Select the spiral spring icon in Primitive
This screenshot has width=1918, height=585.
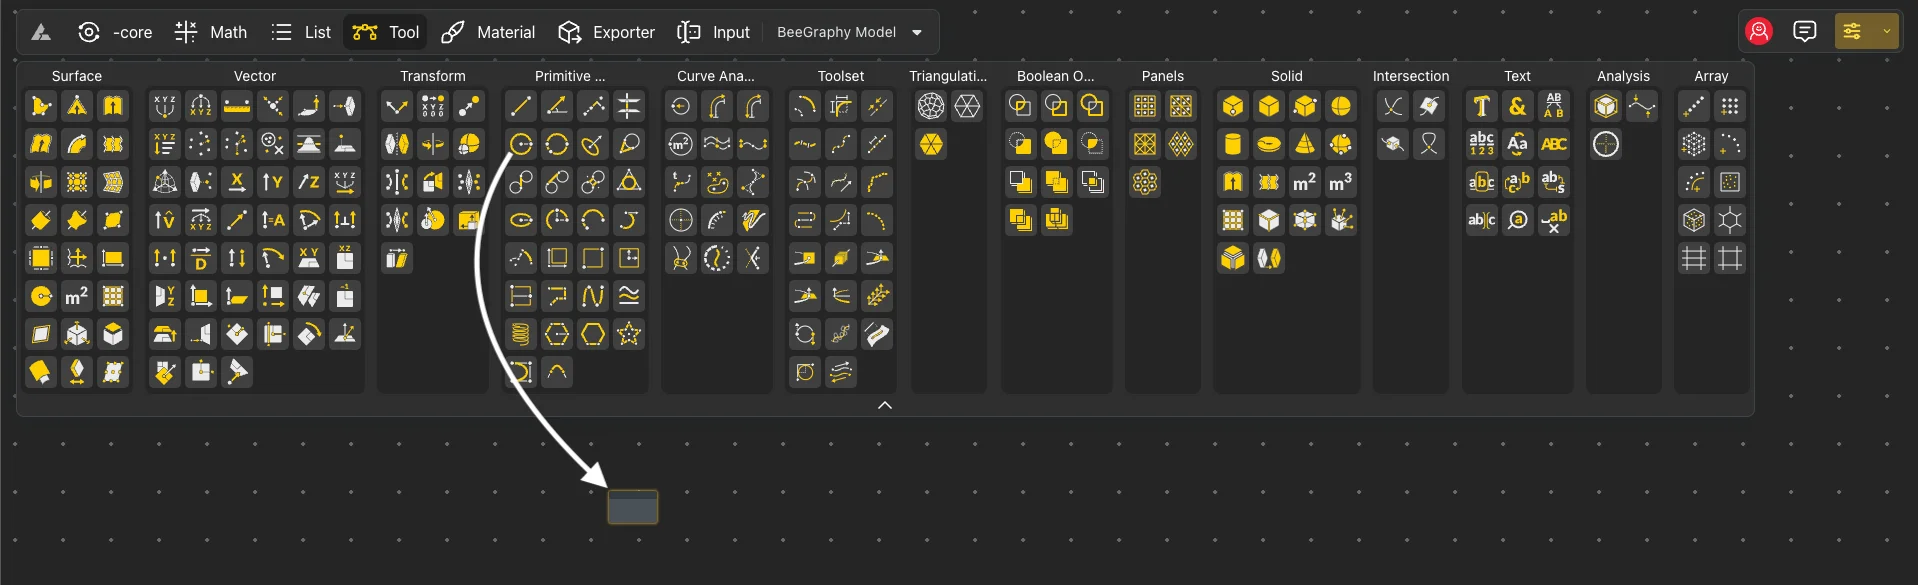click(x=520, y=334)
